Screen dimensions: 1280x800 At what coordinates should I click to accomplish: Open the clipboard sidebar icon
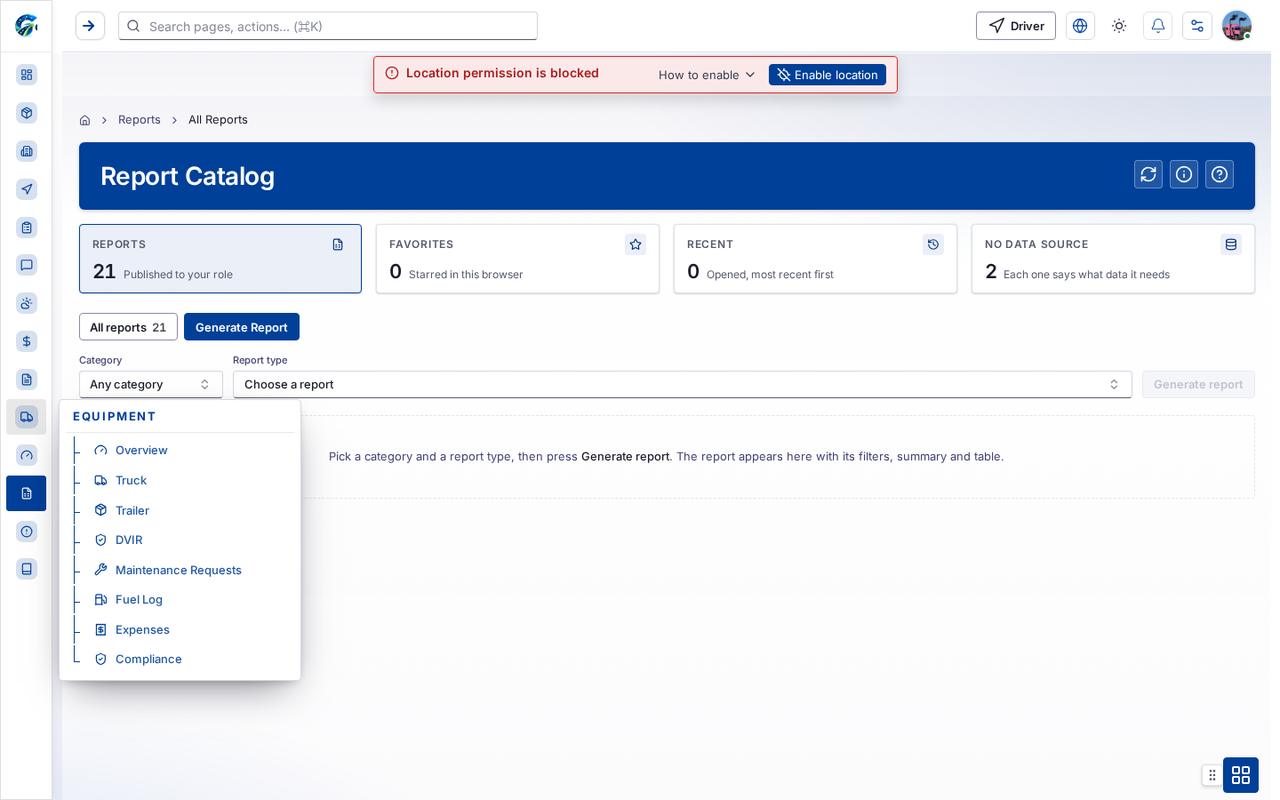(x=27, y=227)
